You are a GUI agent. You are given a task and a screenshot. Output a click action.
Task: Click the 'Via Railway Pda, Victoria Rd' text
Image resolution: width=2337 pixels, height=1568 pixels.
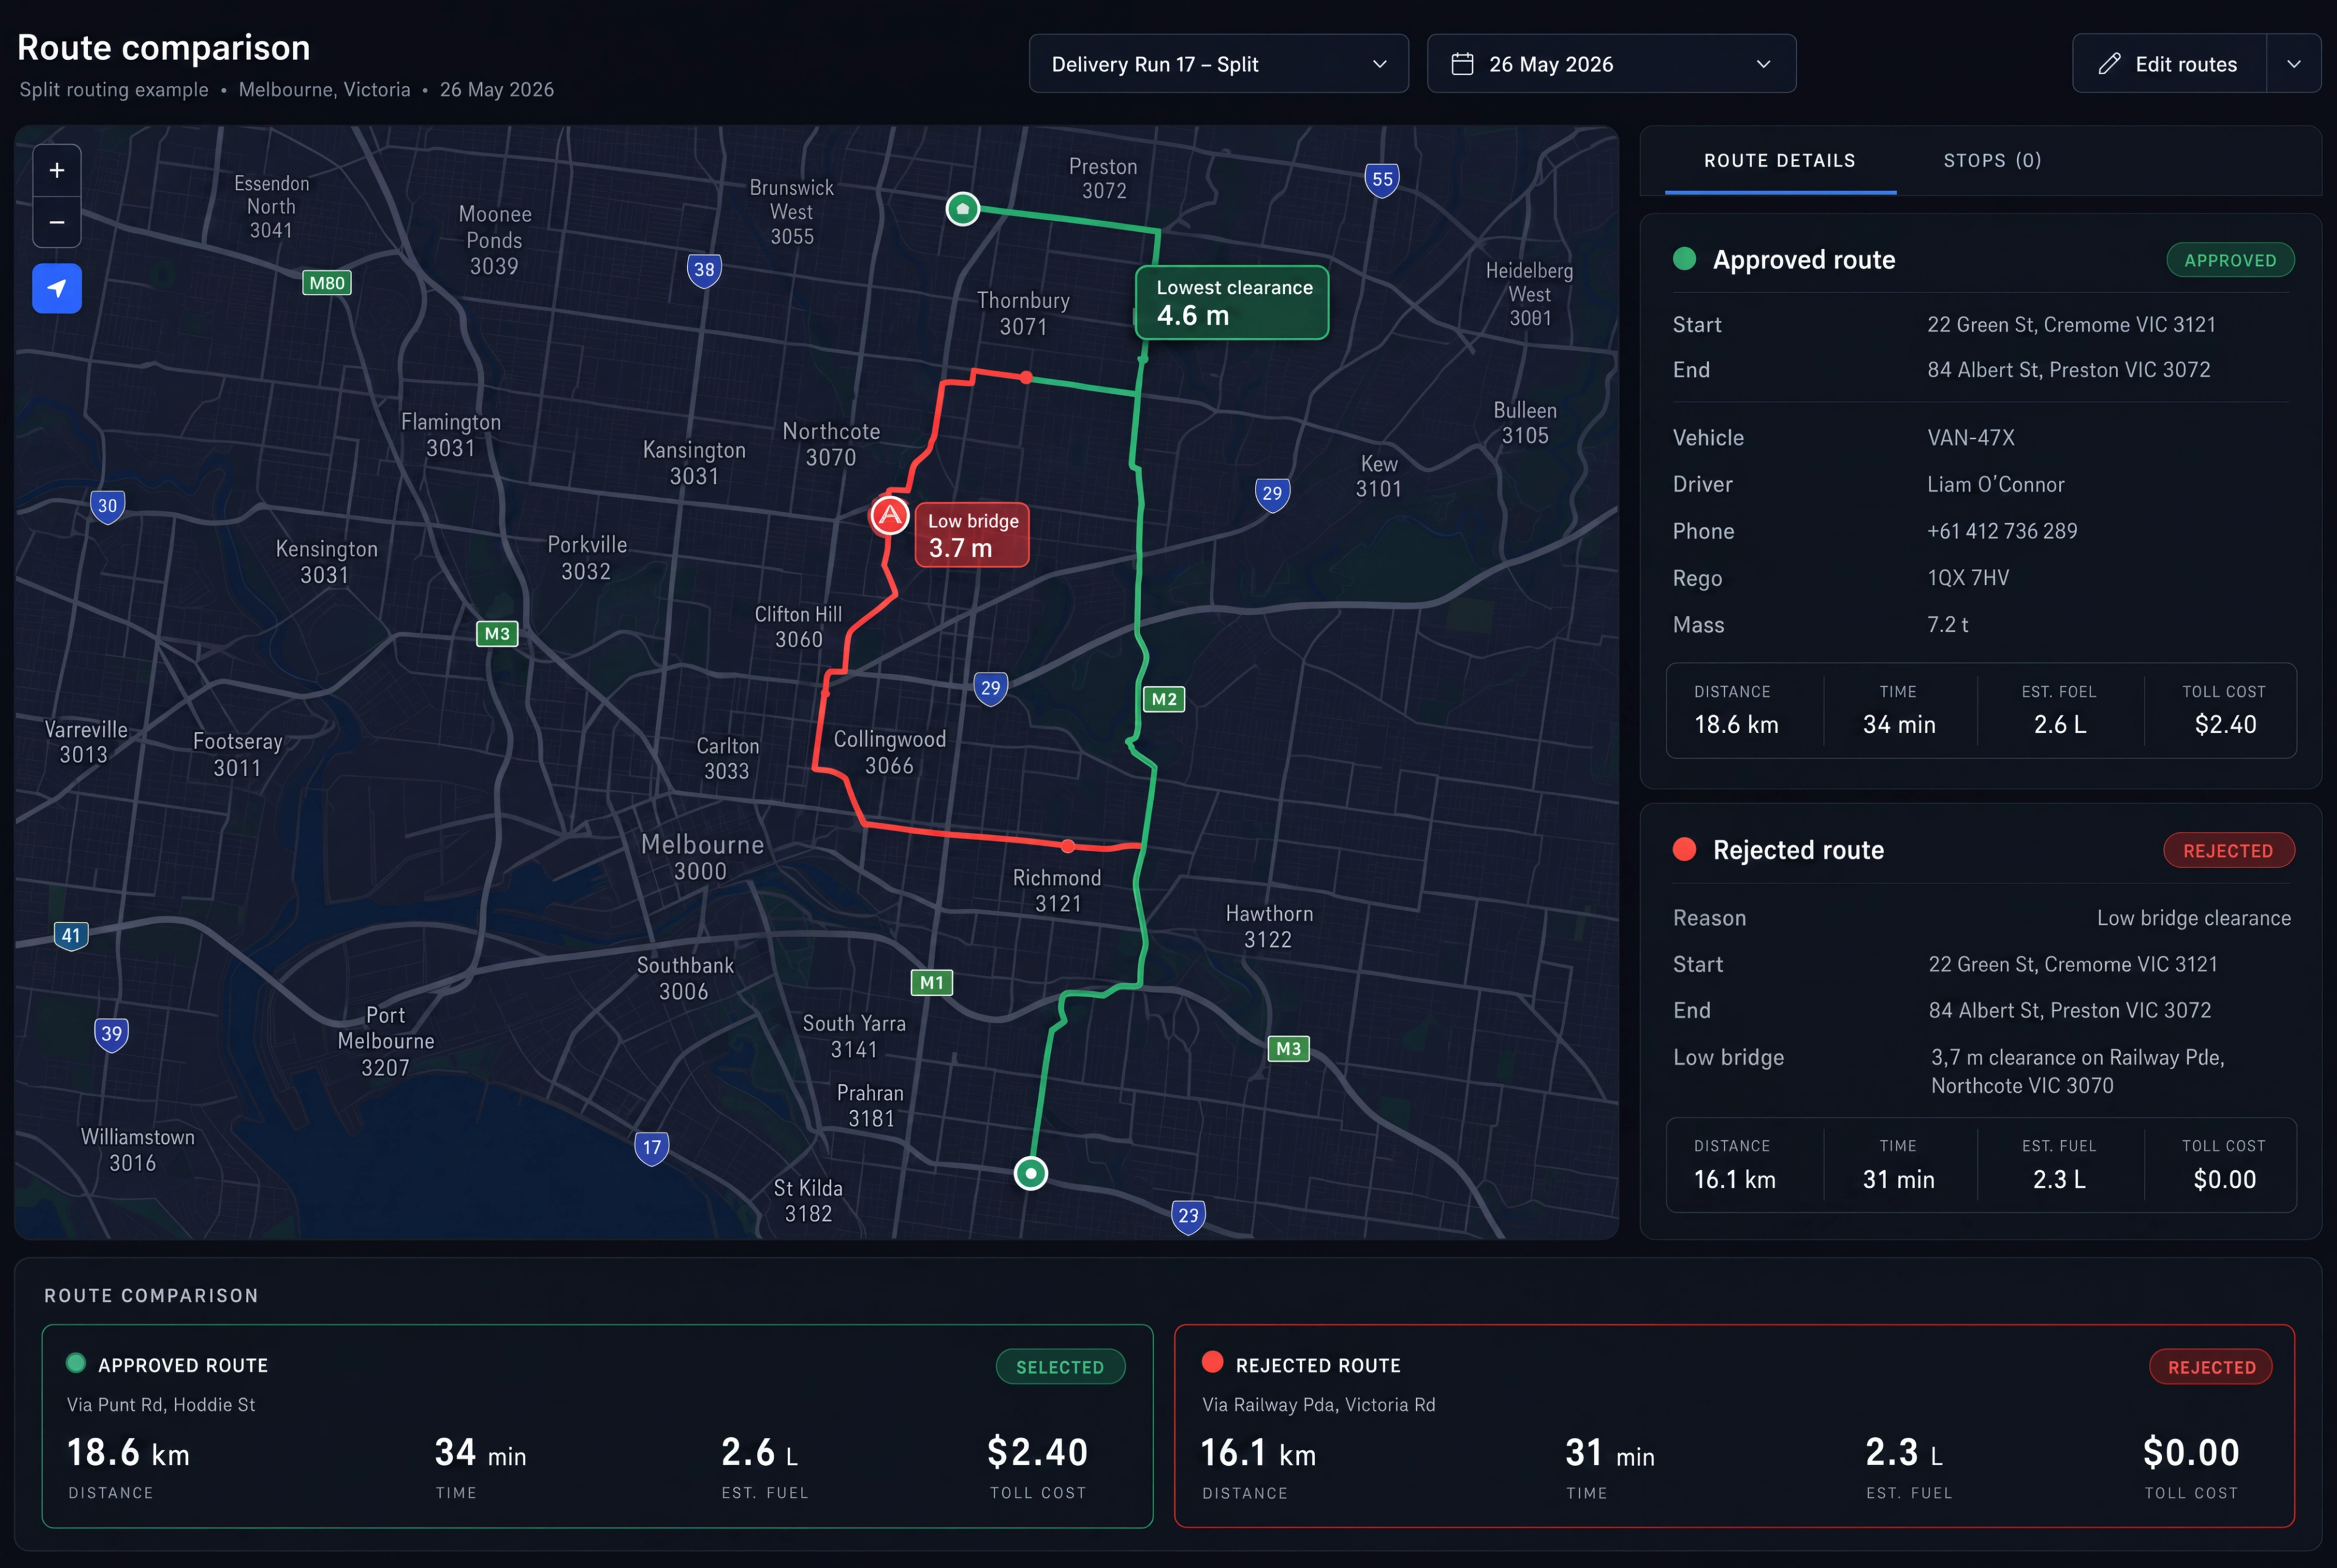click(1318, 1405)
